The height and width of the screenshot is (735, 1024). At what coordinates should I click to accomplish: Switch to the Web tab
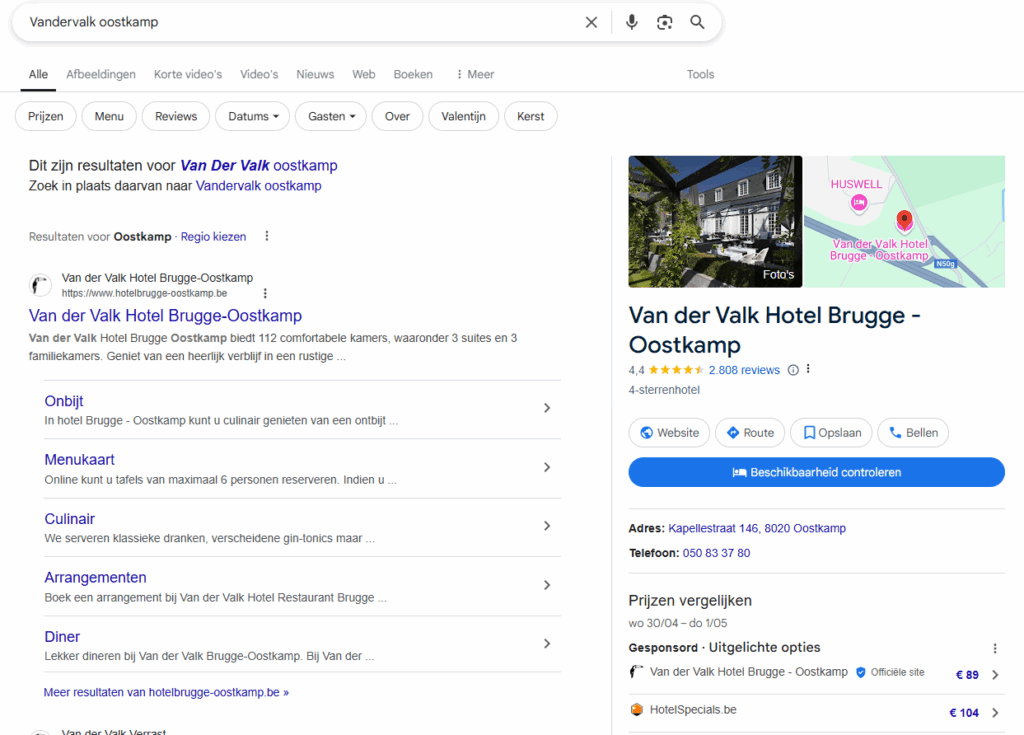(364, 74)
